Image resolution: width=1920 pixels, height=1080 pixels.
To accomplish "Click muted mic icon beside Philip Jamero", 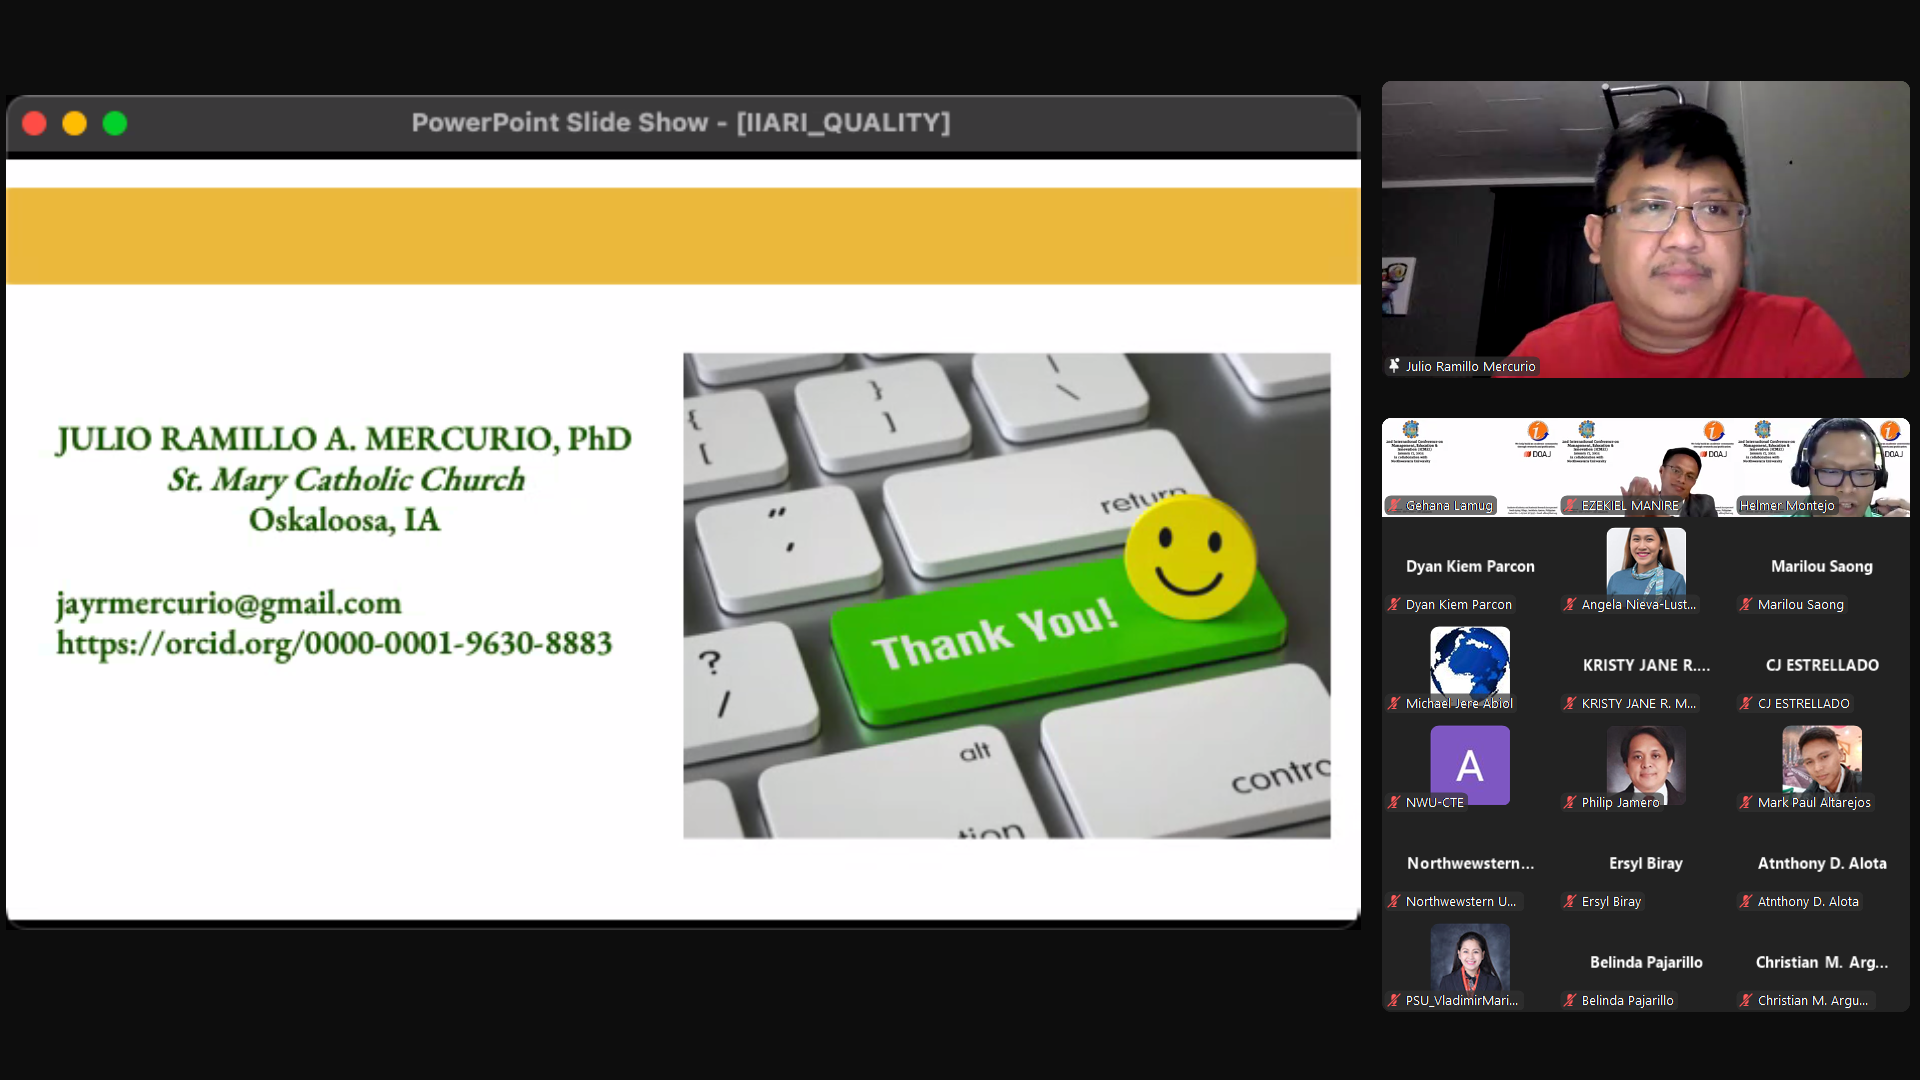I will click(x=1570, y=802).
